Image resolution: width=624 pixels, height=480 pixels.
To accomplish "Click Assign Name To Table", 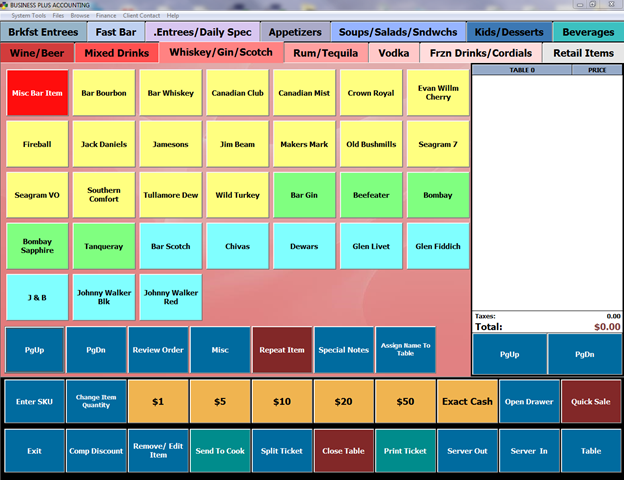I will tap(406, 350).
